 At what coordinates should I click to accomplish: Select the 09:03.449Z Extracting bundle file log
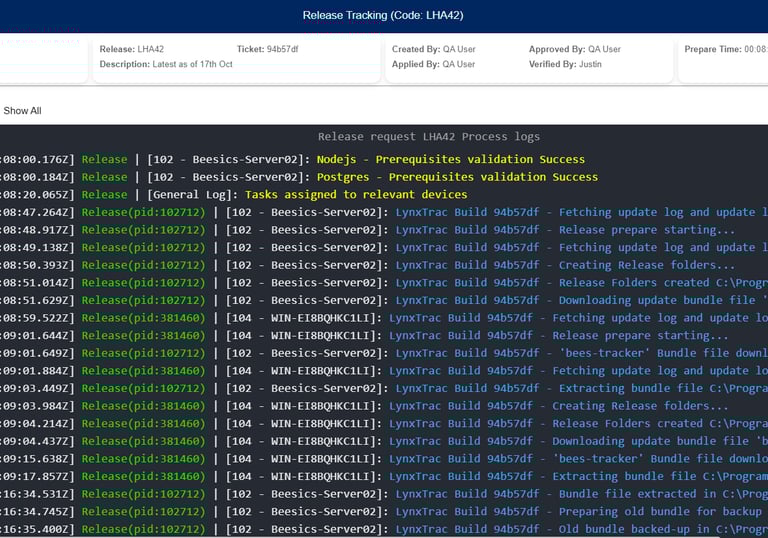[x=384, y=389]
